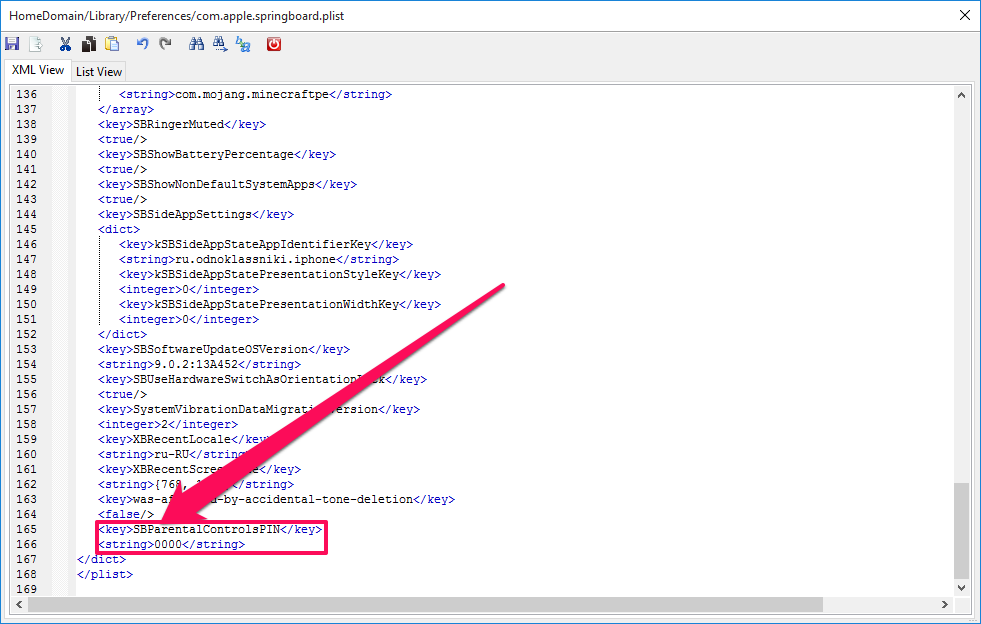
Task: Undo the last edit
Action: pyautogui.click(x=142, y=44)
